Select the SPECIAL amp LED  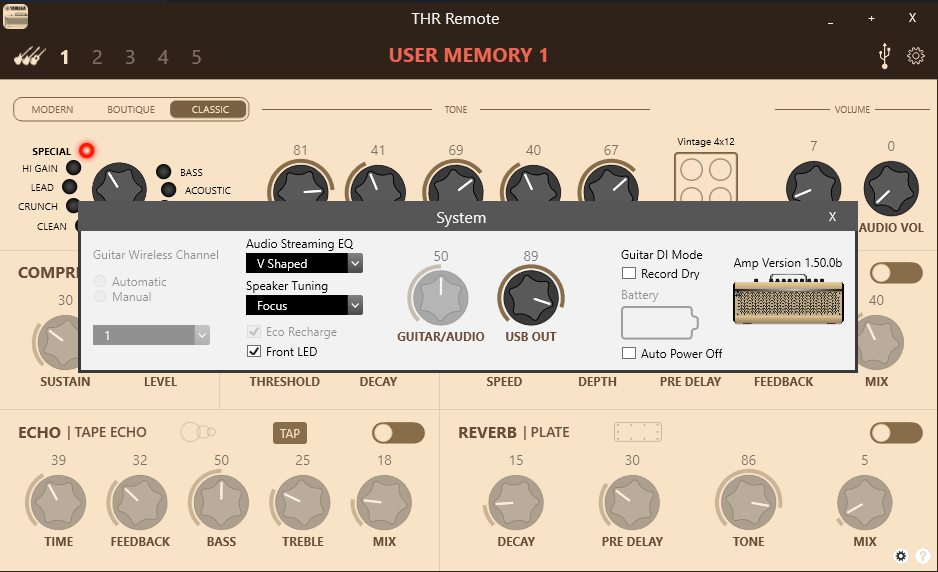coord(87,150)
